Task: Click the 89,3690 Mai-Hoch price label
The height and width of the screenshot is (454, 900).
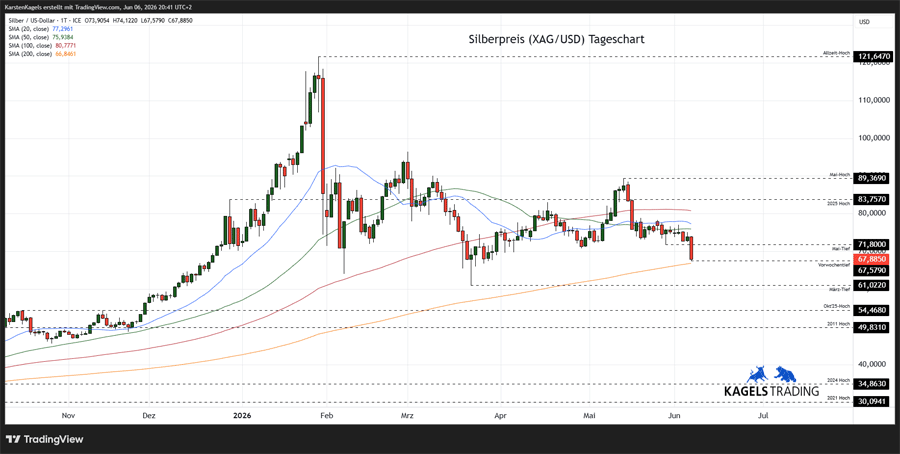Action: [x=874, y=178]
